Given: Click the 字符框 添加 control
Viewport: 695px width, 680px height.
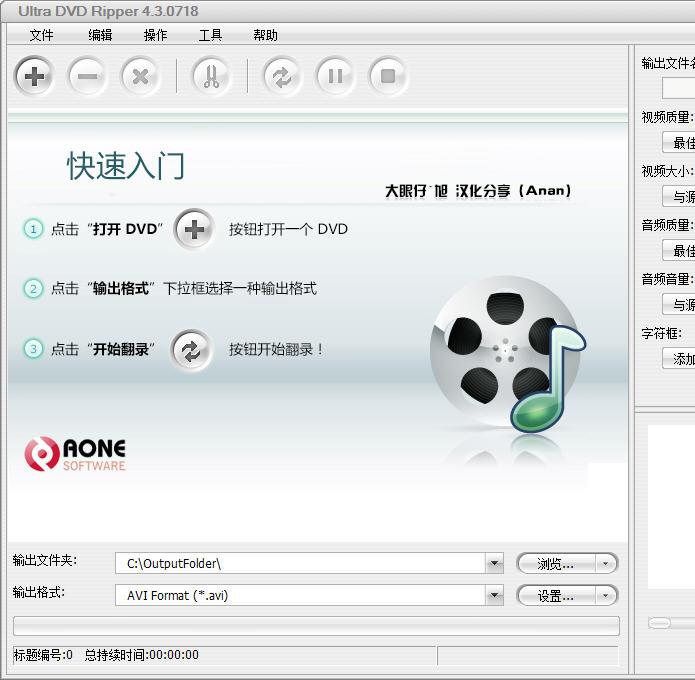Looking at the screenshot, I should pos(679,359).
